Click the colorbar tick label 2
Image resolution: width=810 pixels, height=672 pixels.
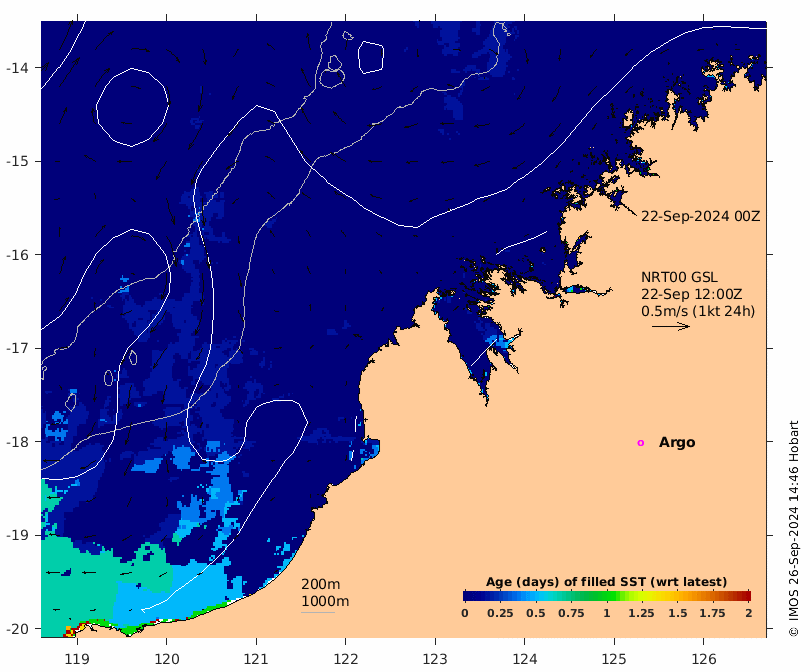point(749,613)
